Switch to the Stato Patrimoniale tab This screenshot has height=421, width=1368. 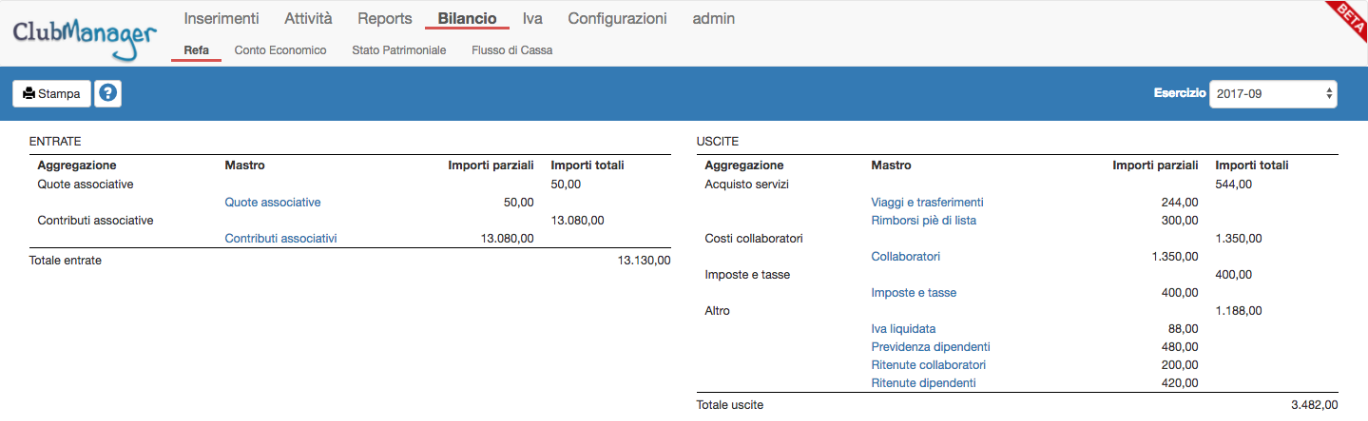[x=399, y=50]
